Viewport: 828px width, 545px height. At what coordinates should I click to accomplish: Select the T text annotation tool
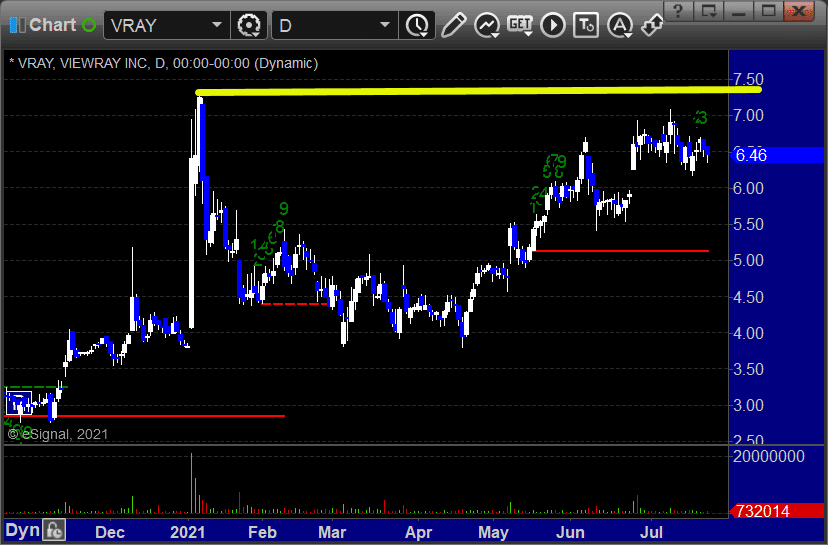[x=586, y=25]
